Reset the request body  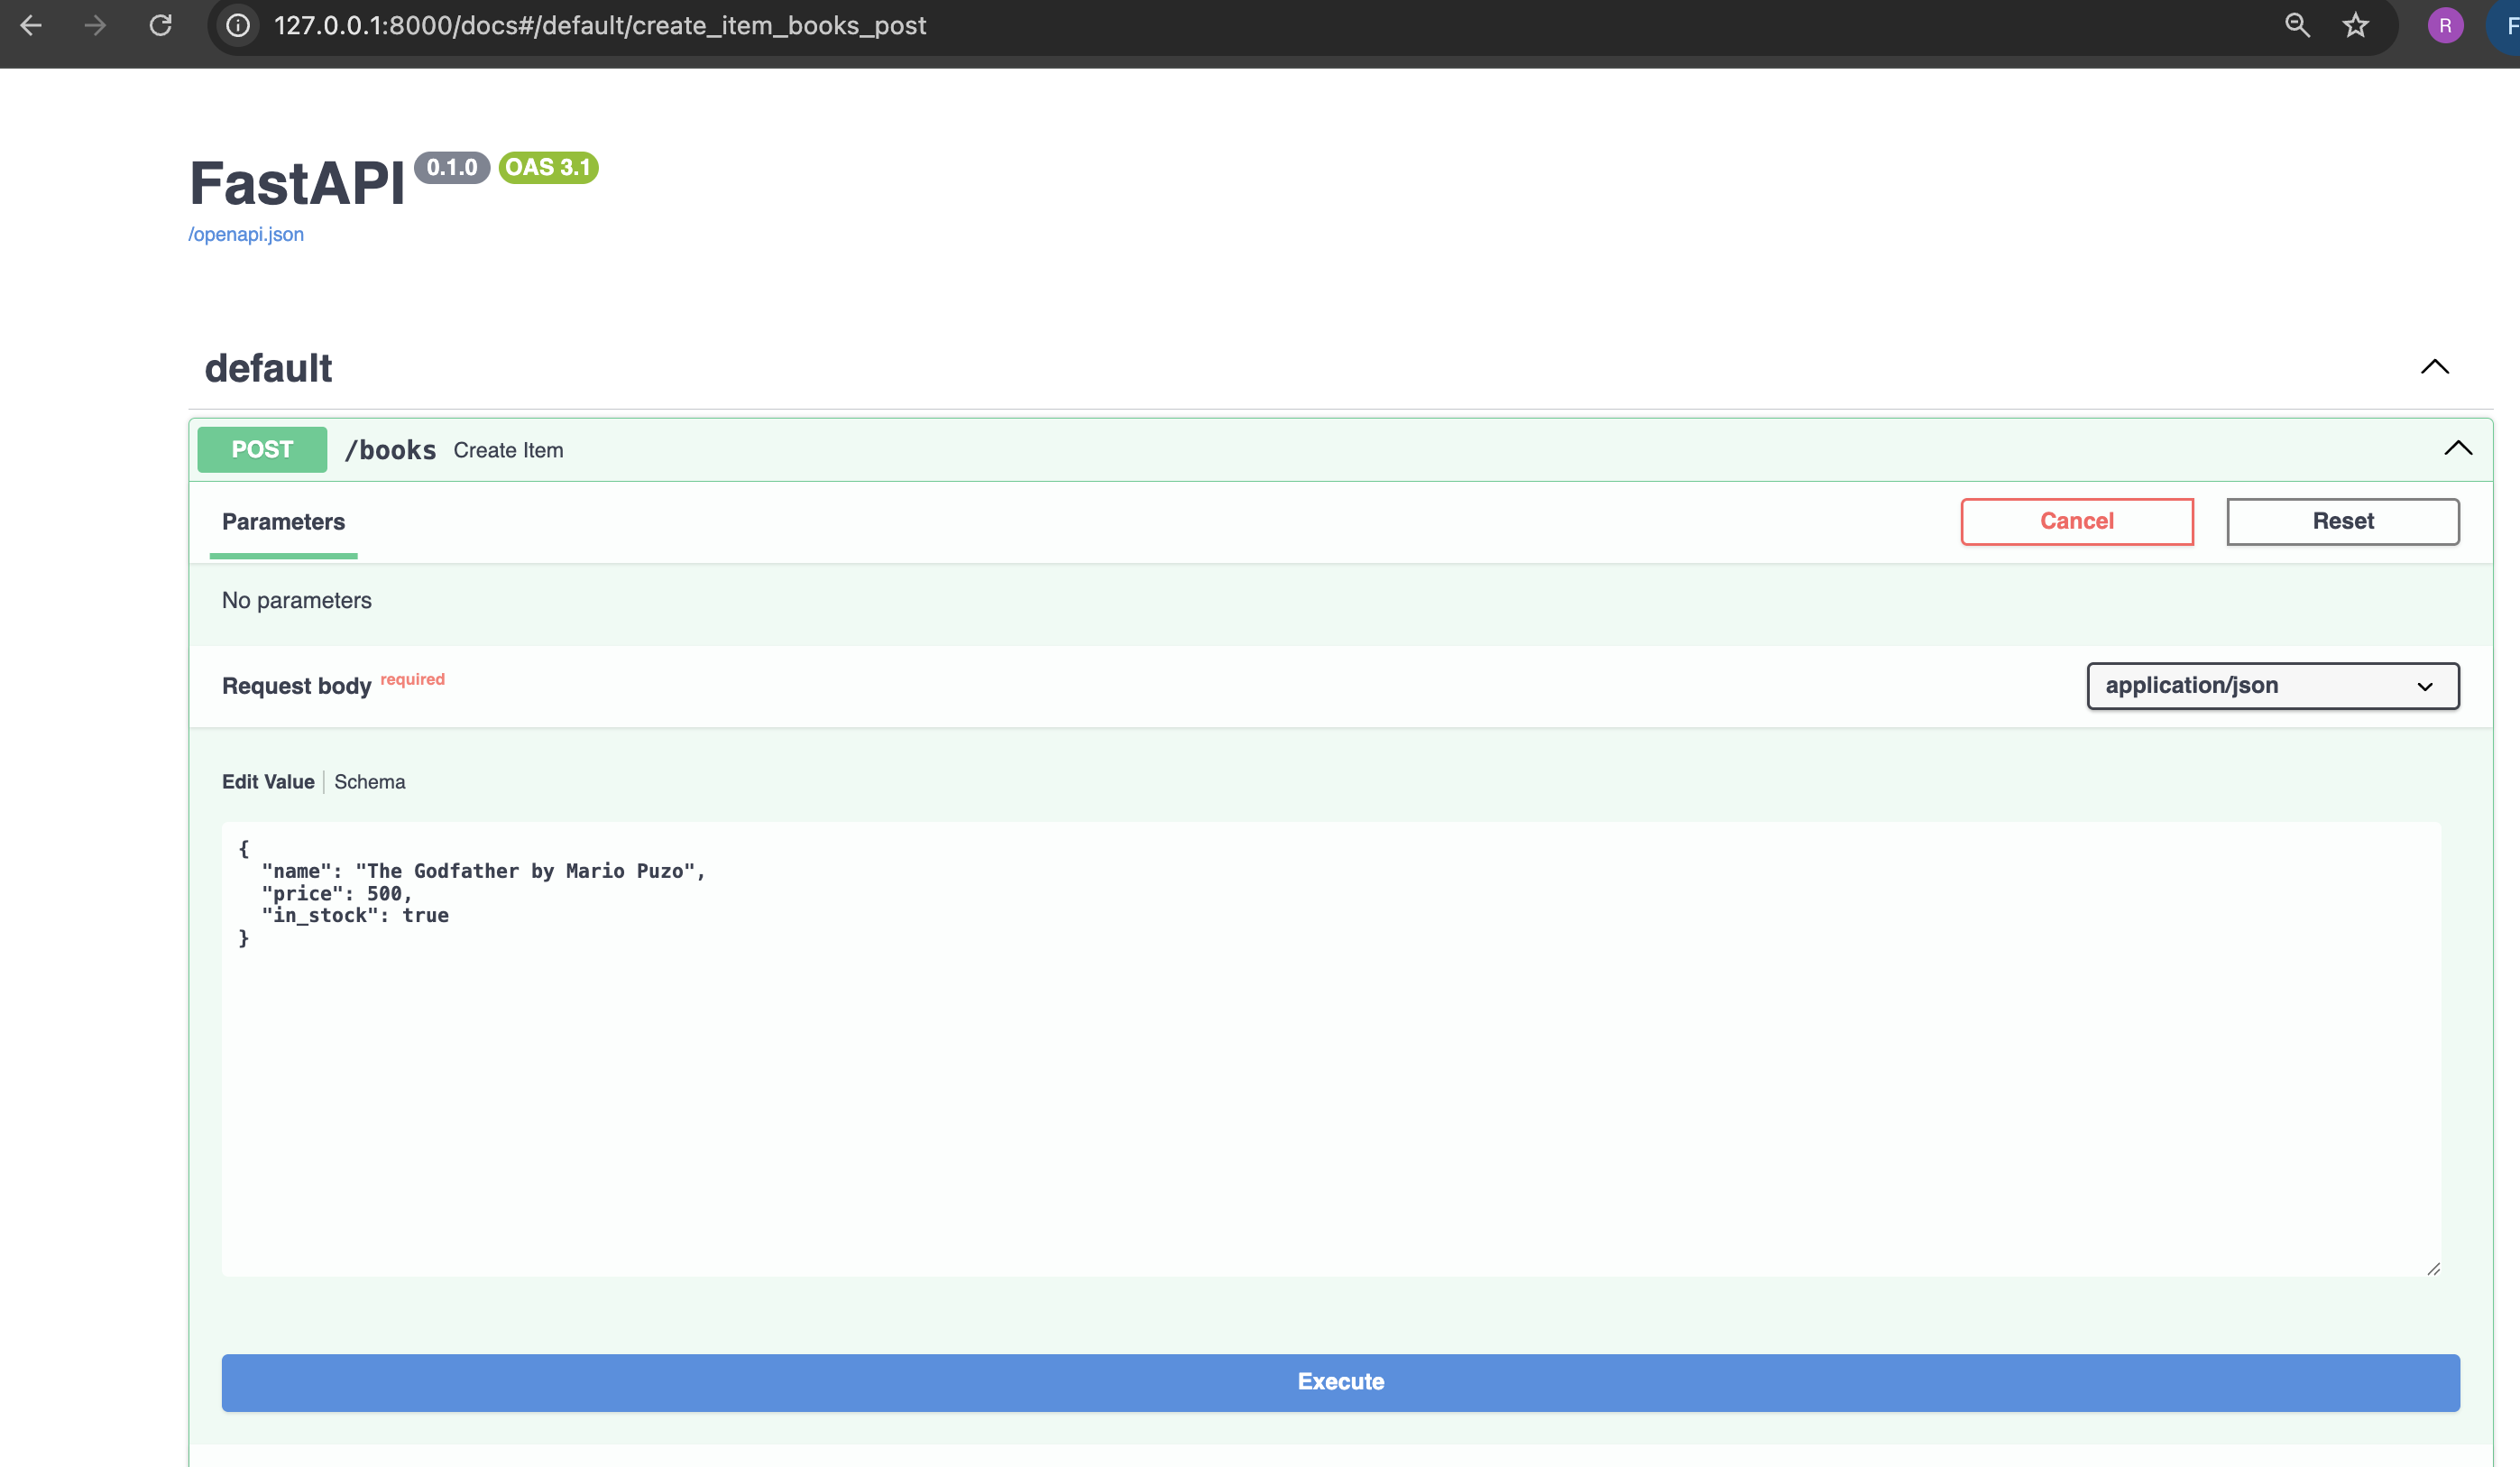pyautogui.click(x=2343, y=521)
